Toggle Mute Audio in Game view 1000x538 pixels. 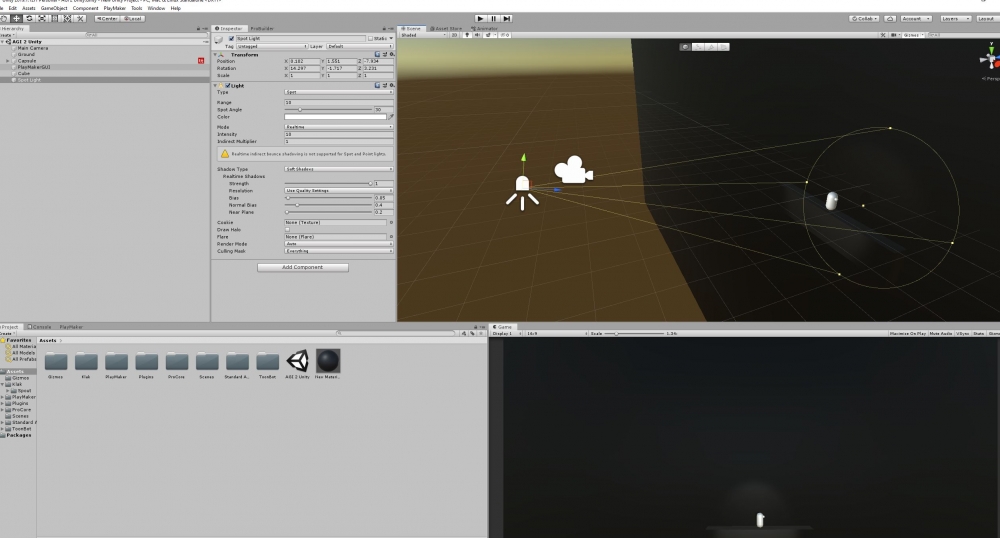(941, 333)
